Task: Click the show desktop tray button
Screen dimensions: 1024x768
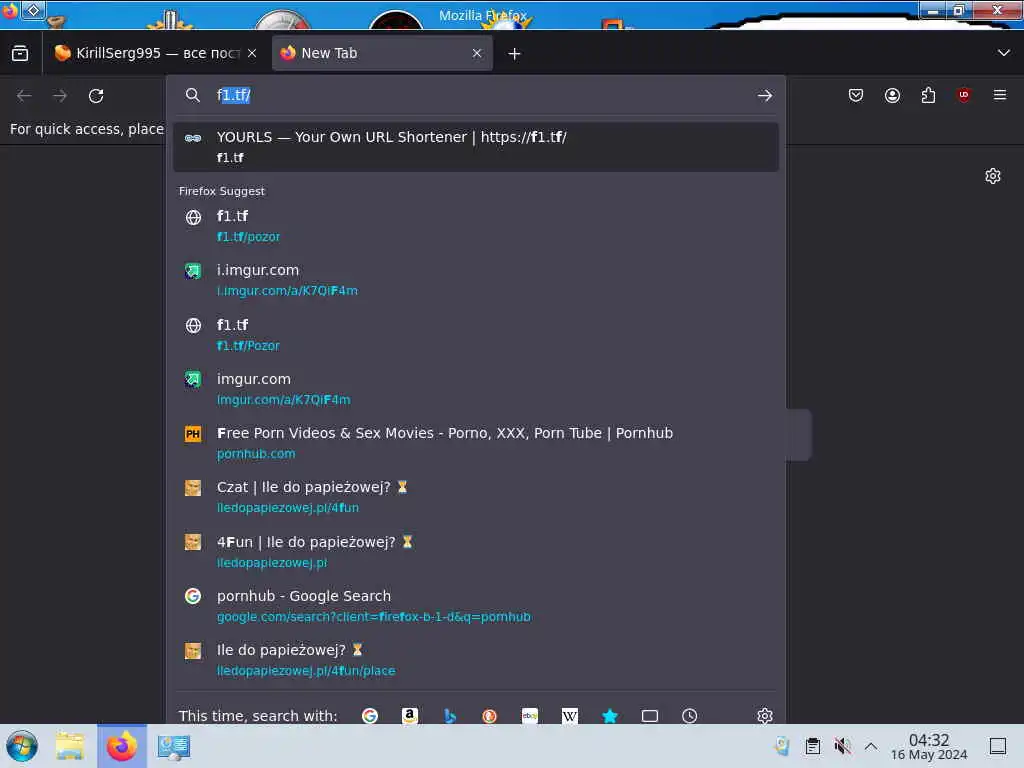Action: click(x=998, y=745)
